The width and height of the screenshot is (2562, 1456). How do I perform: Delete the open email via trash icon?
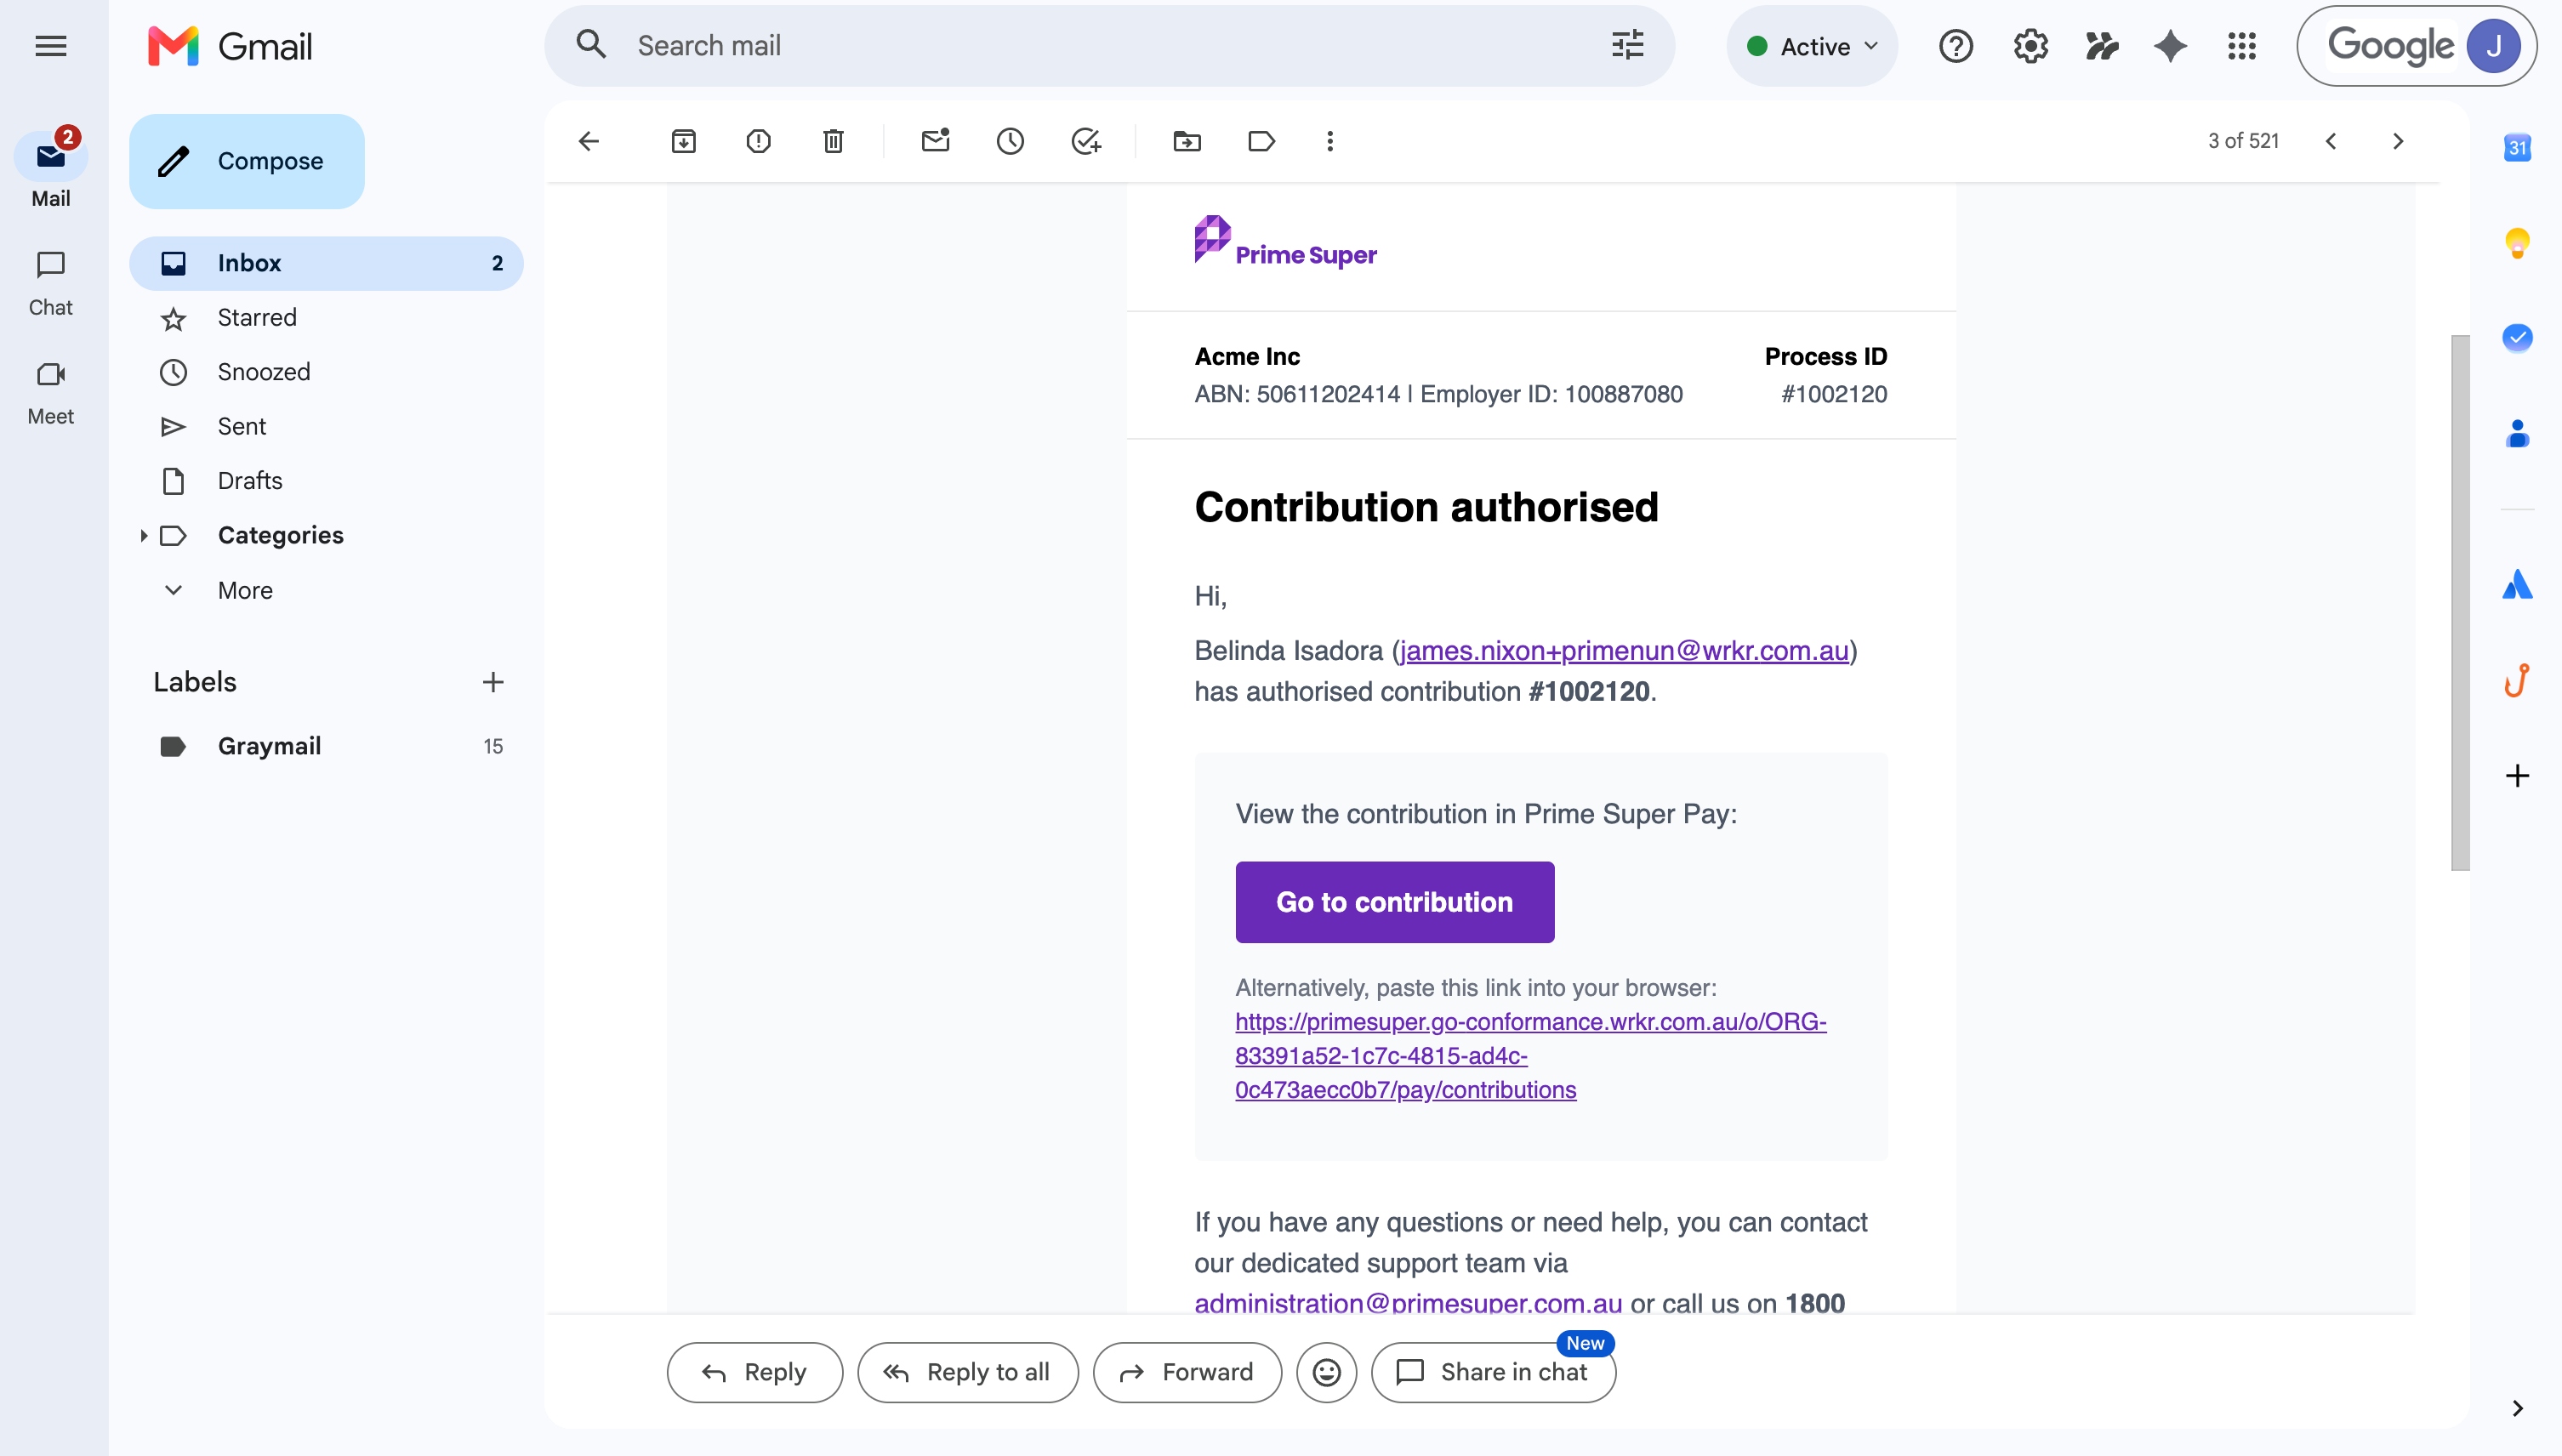(833, 141)
